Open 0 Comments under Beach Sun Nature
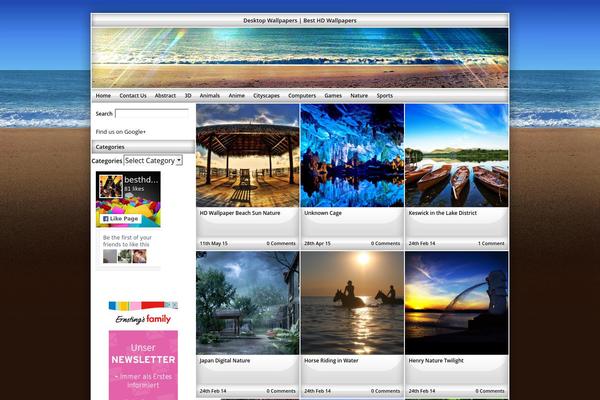Screen dimensions: 600x400 (281, 243)
